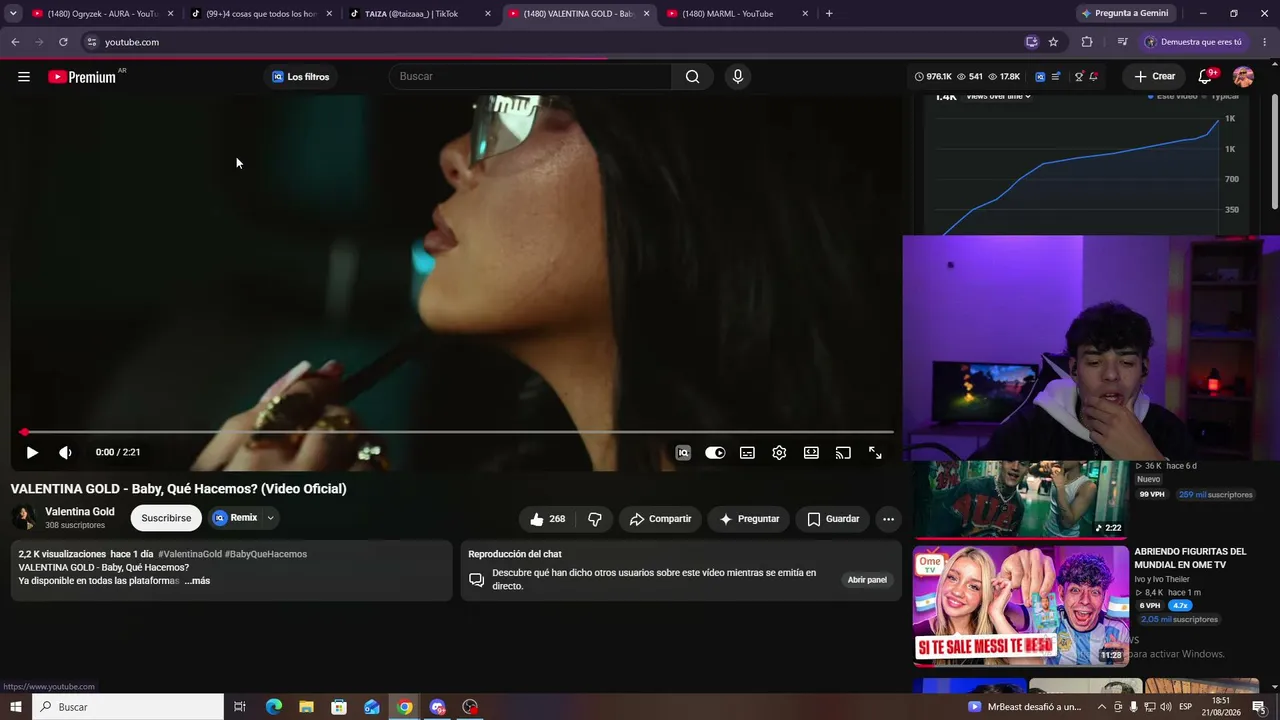Switch to the 4 cosas que todos TikTok tab
This screenshot has width=1280, height=720.
point(261,14)
